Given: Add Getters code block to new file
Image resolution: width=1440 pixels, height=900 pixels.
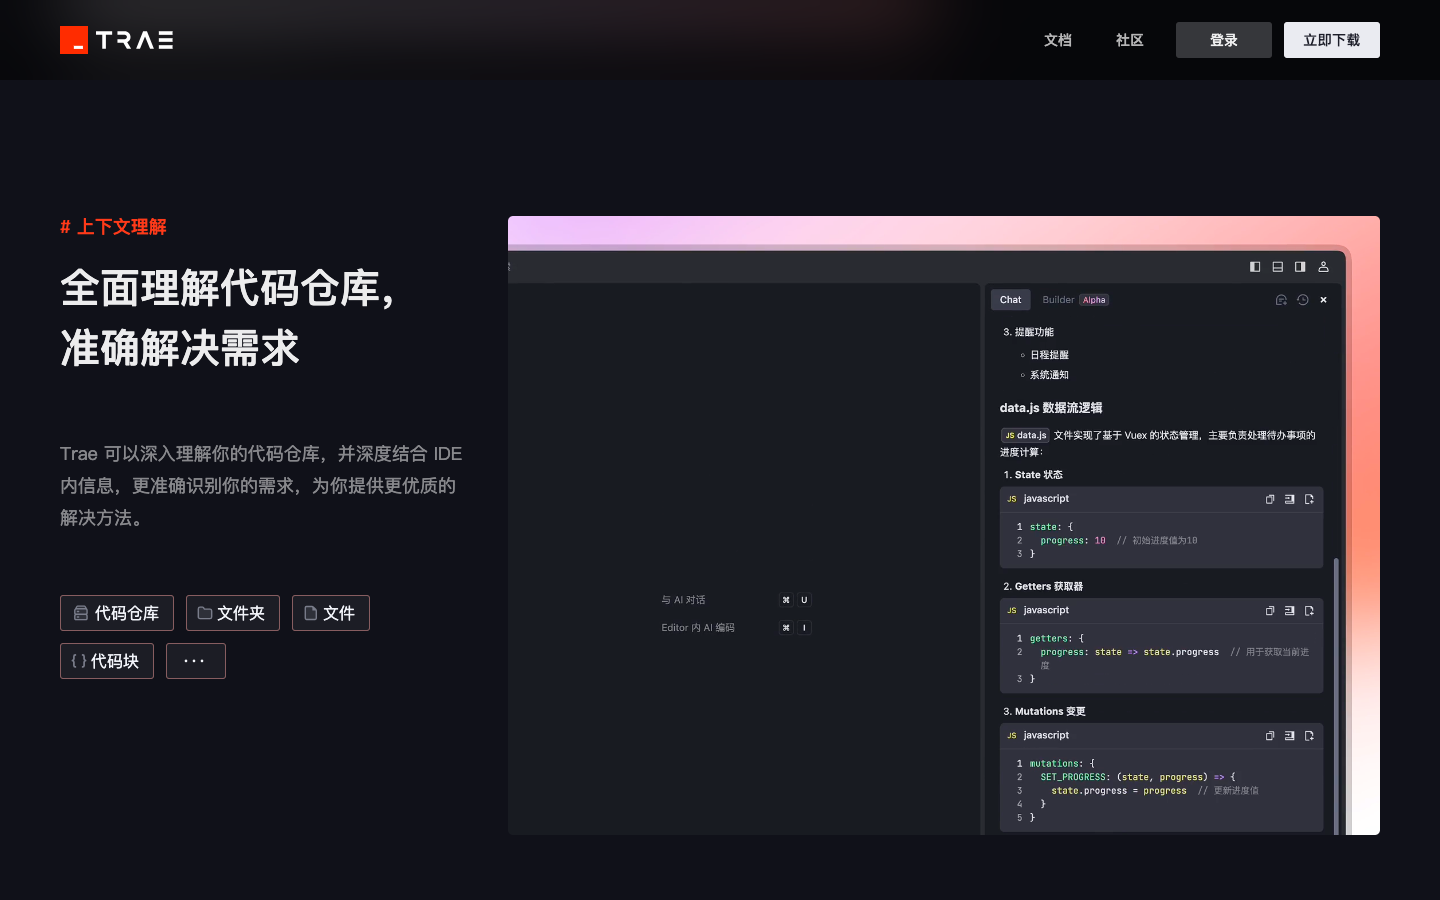Looking at the screenshot, I should 1309,611.
